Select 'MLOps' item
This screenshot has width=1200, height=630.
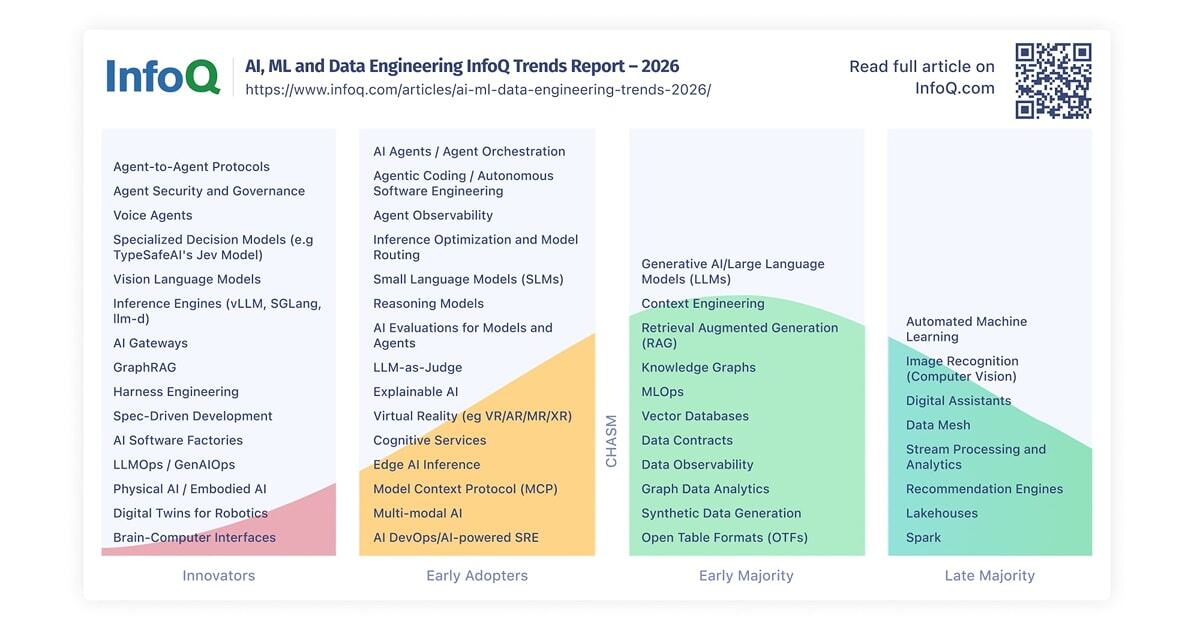[x=663, y=392]
